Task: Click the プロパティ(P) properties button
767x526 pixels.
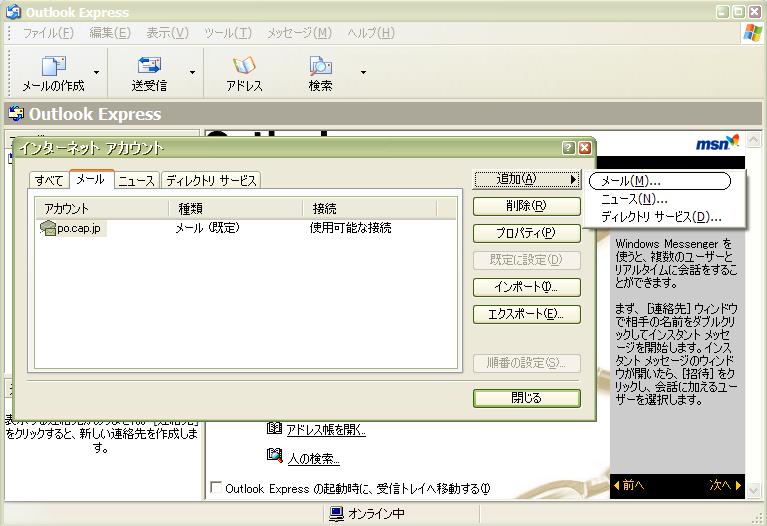Action: 527,233
